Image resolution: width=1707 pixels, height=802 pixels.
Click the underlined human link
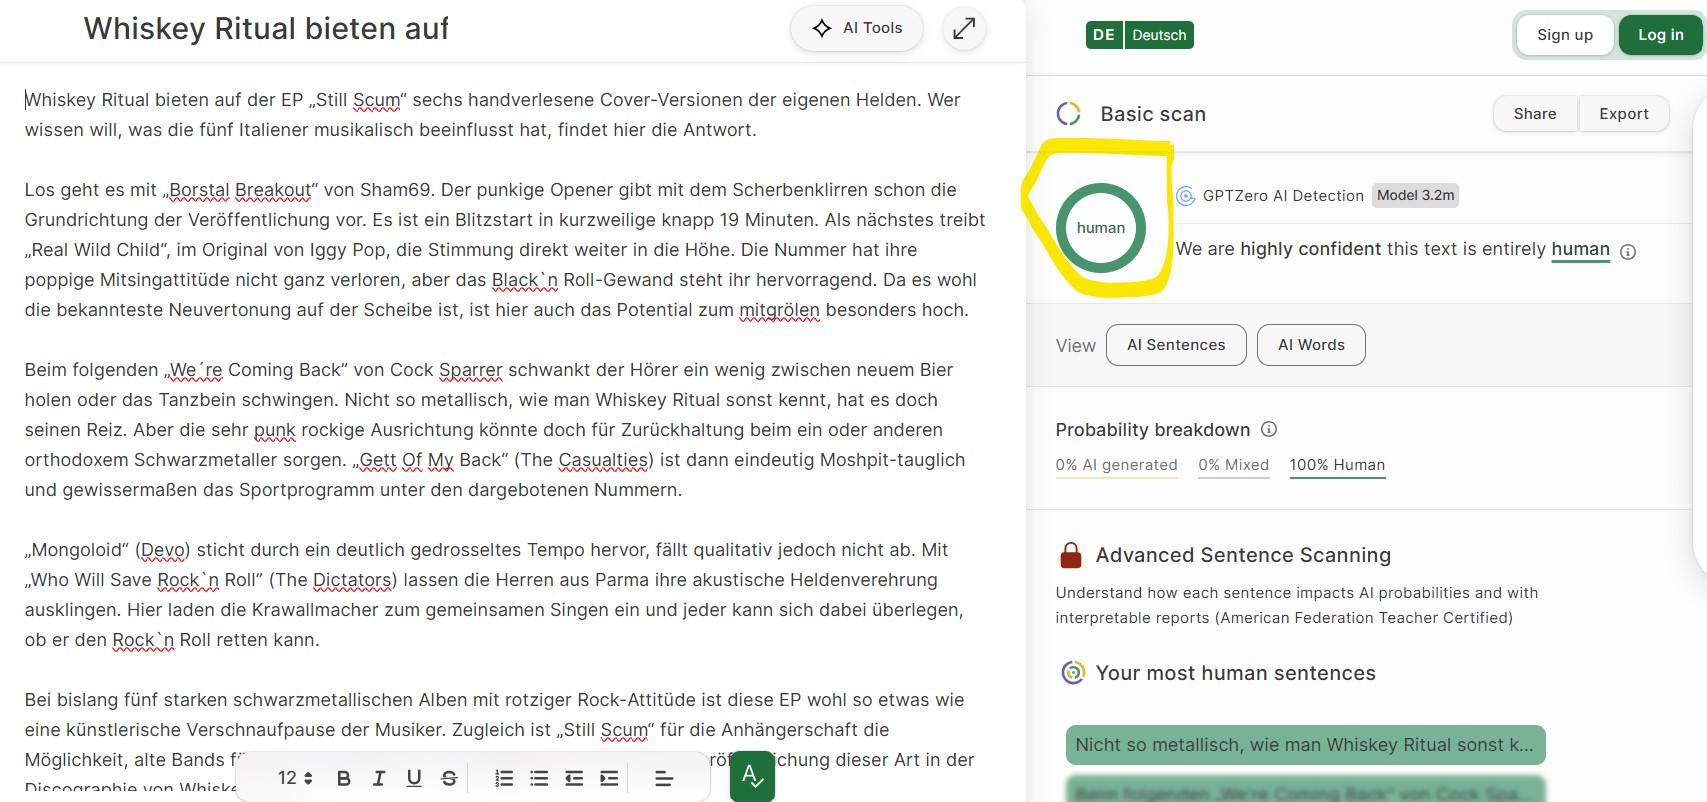[1580, 249]
